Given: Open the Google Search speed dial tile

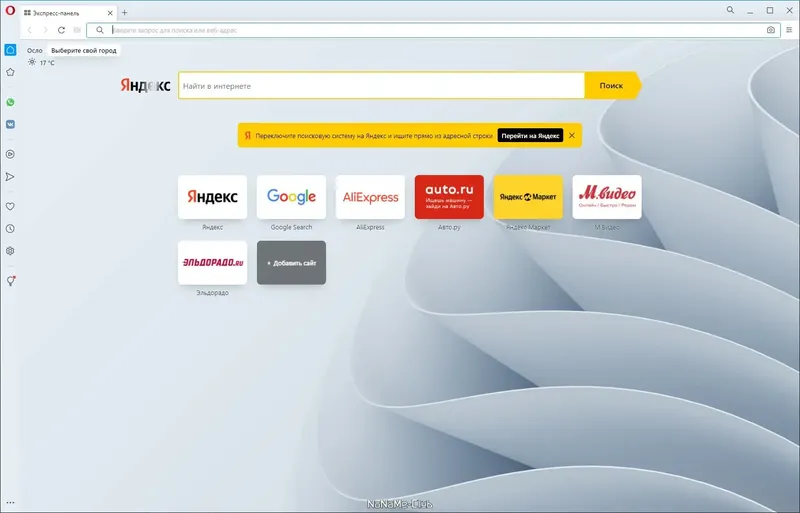Looking at the screenshot, I should tap(291, 197).
